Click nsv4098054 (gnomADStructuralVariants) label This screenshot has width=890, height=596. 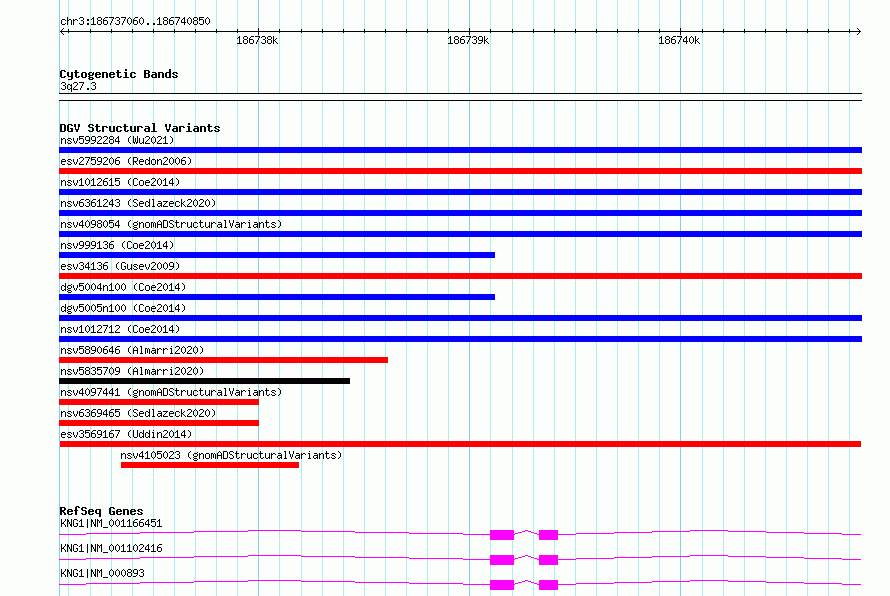(x=171, y=224)
